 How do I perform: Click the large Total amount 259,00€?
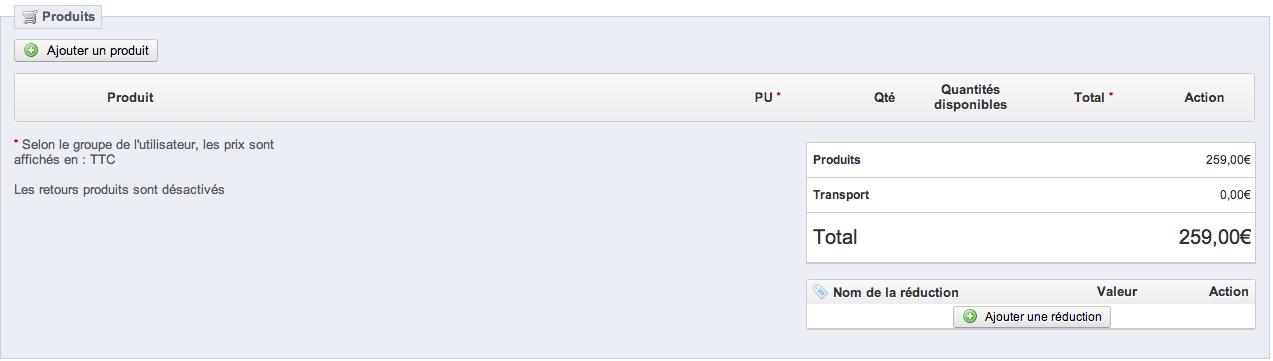(1215, 238)
